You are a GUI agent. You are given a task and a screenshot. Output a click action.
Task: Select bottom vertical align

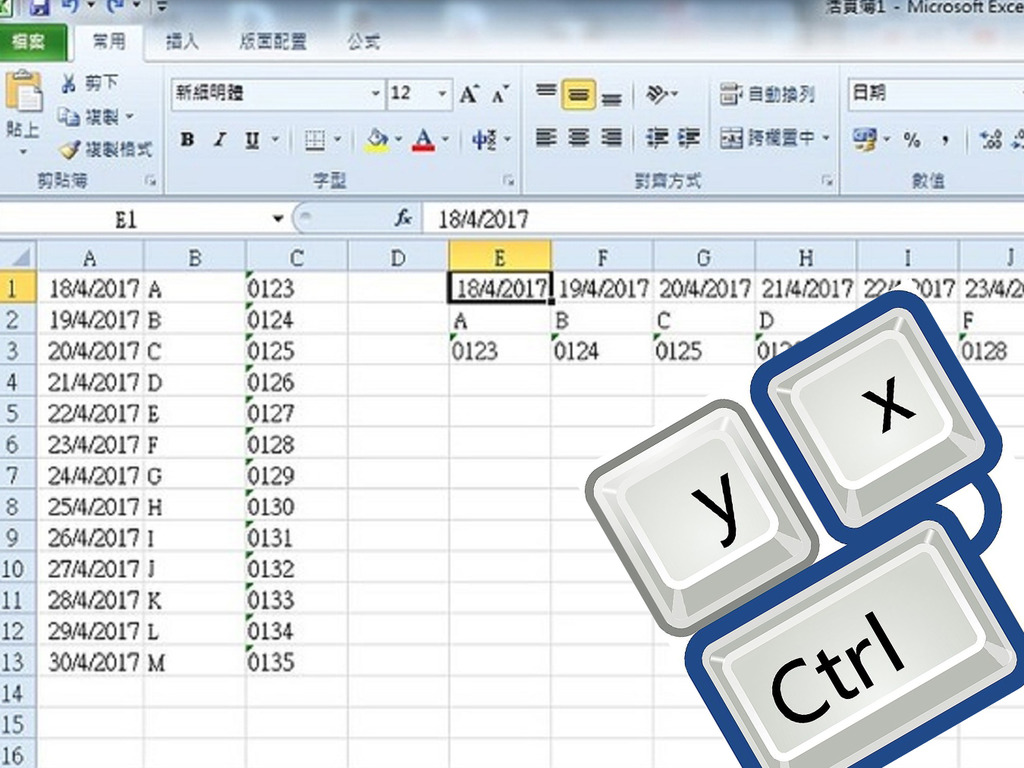[611, 98]
